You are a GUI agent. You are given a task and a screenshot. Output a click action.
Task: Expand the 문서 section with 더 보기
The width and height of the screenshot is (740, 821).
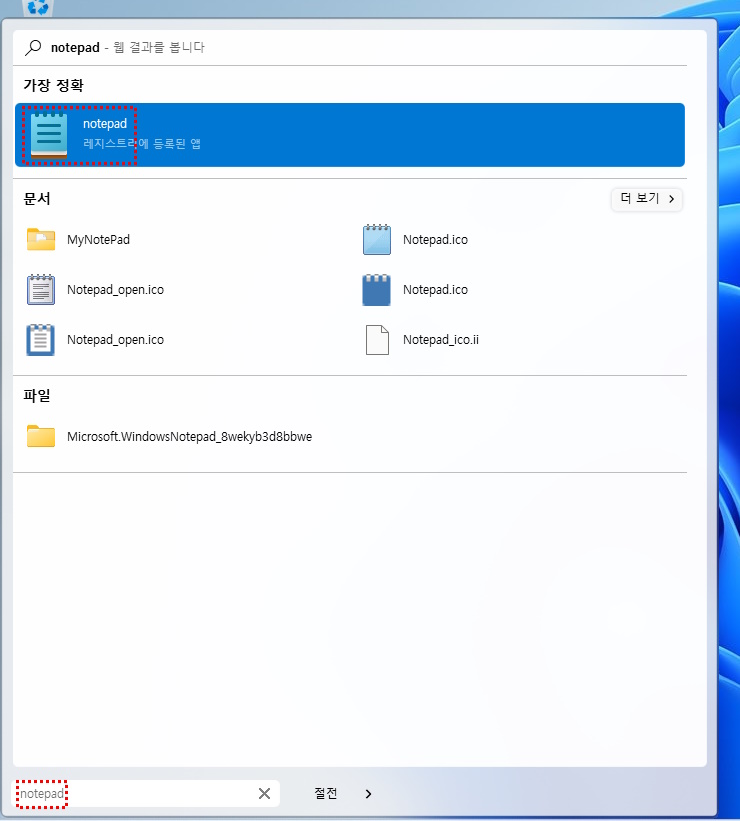pos(647,199)
